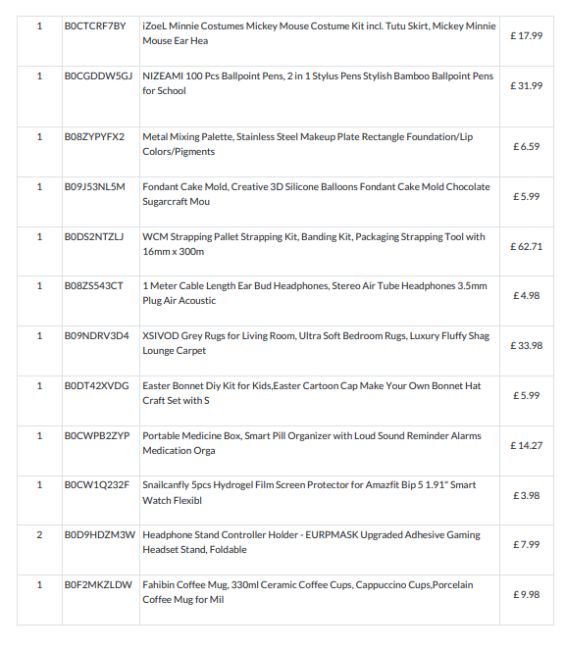Select quantity 2 in the Headphone Stand row

tap(39, 535)
